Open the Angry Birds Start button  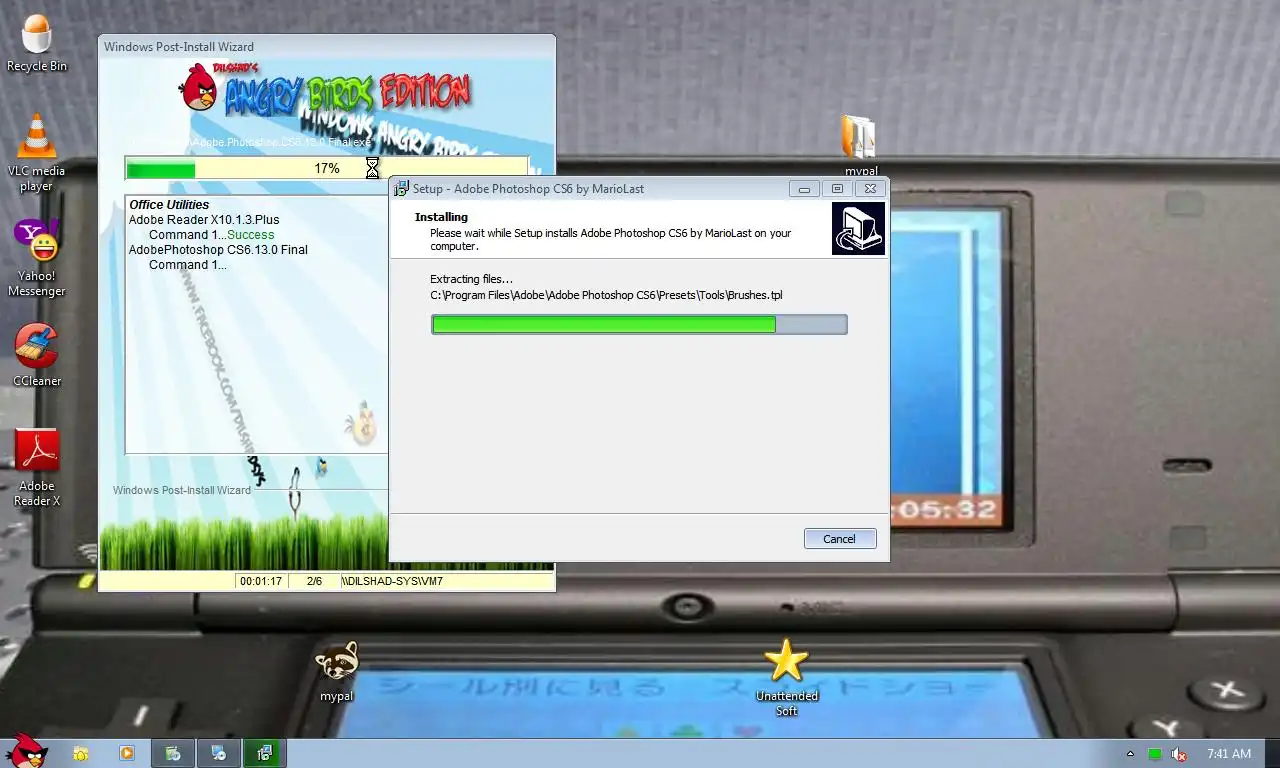(26, 752)
